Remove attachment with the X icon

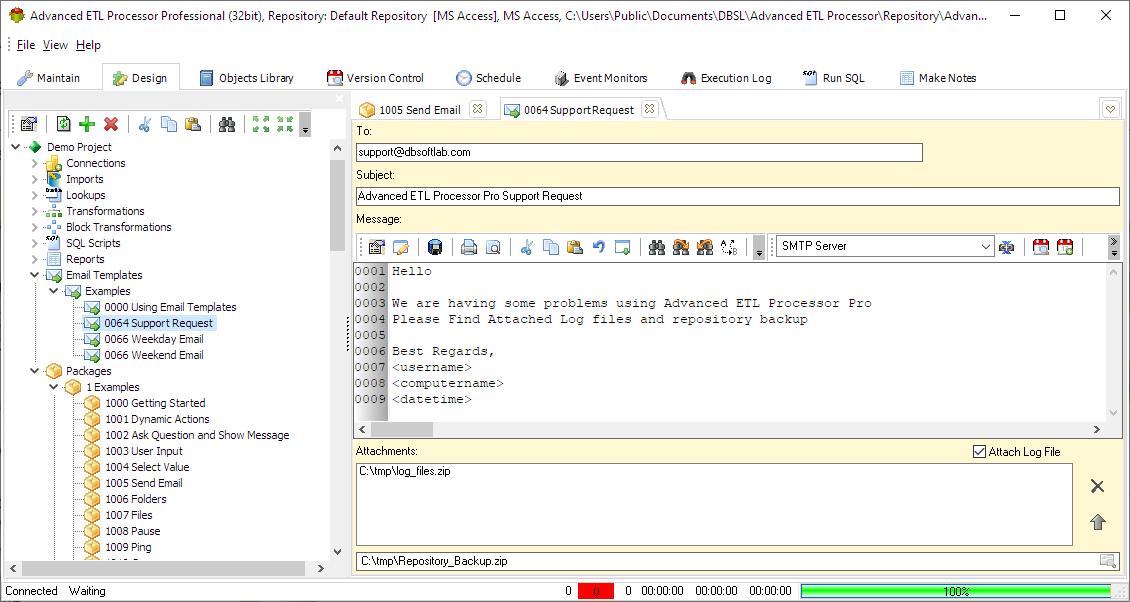click(1098, 487)
